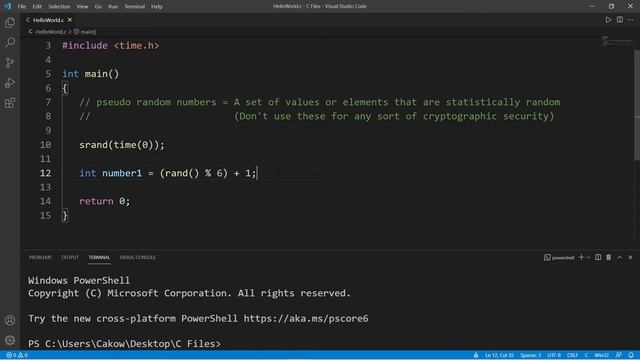This screenshot has height=360, width=640.
Task: Open the Explorer view in activity bar
Action: tap(10, 22)
